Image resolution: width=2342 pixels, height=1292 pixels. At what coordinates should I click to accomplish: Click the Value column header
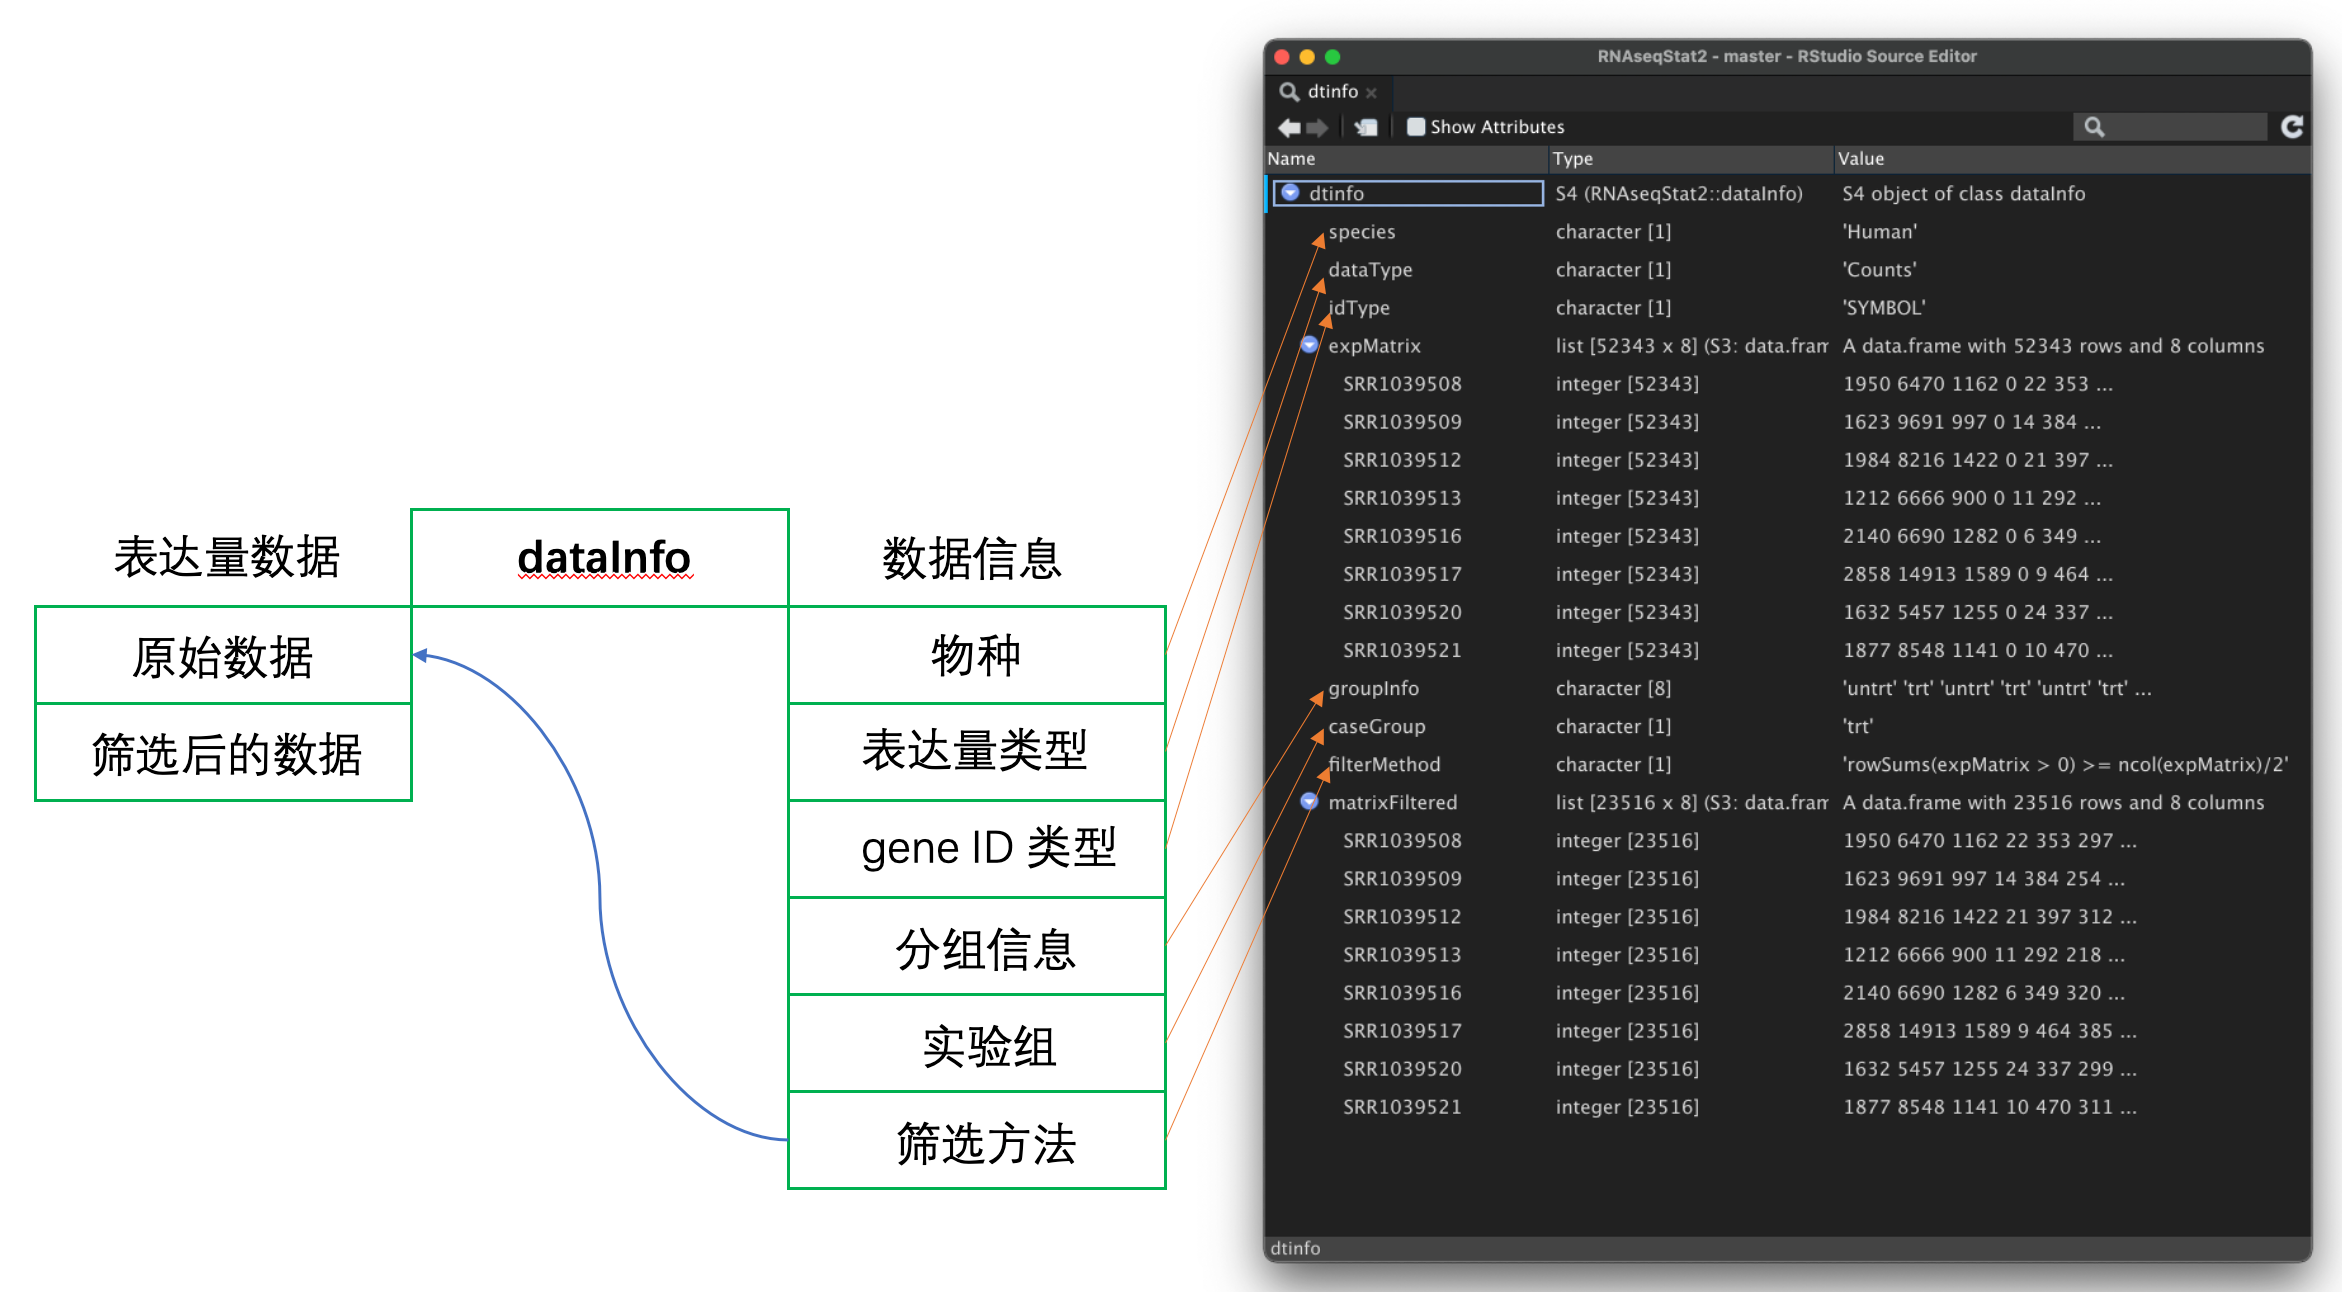pyautogui.click(x=2072, y=158)
